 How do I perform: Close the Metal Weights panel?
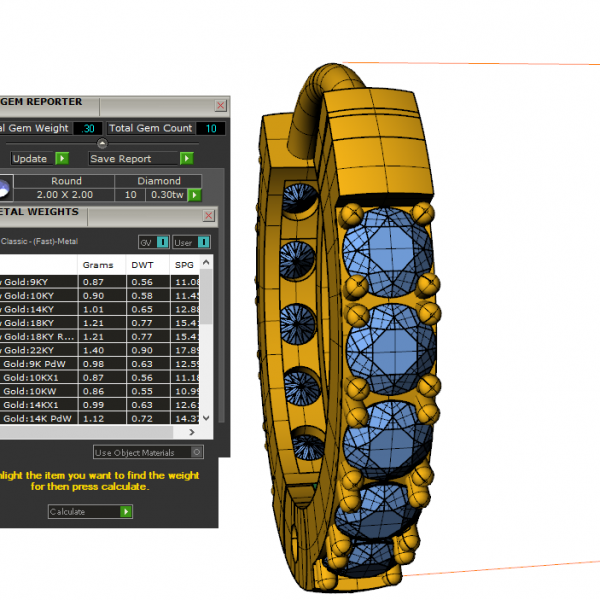208,215
